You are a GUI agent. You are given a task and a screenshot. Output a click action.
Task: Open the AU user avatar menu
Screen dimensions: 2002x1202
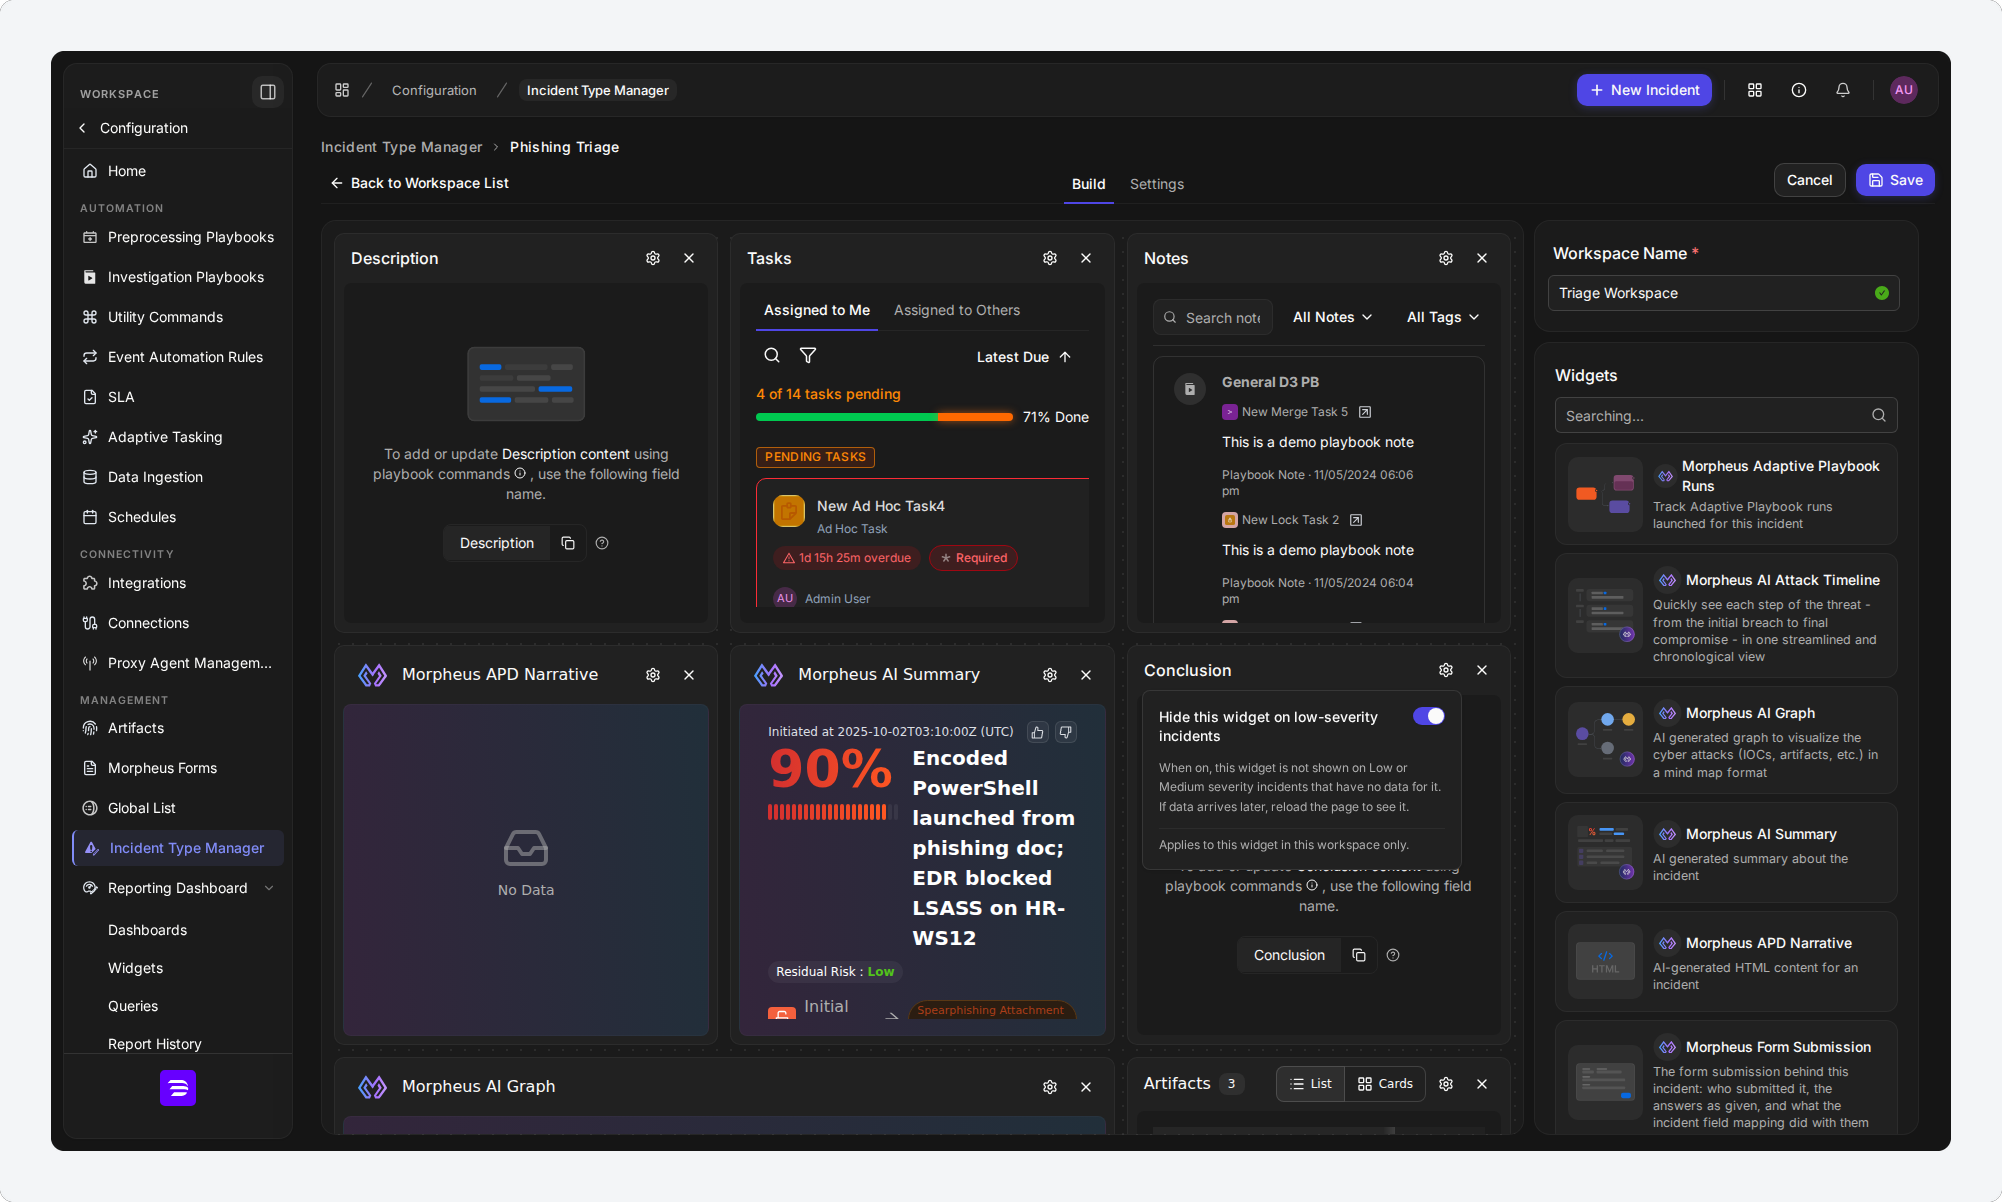pyautogui.click(x=1904, y=90)
